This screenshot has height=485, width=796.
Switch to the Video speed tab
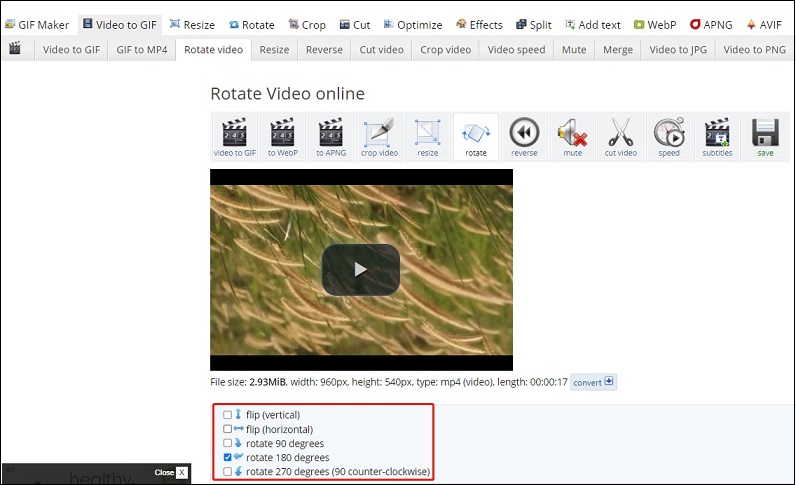tap(517, 49)
